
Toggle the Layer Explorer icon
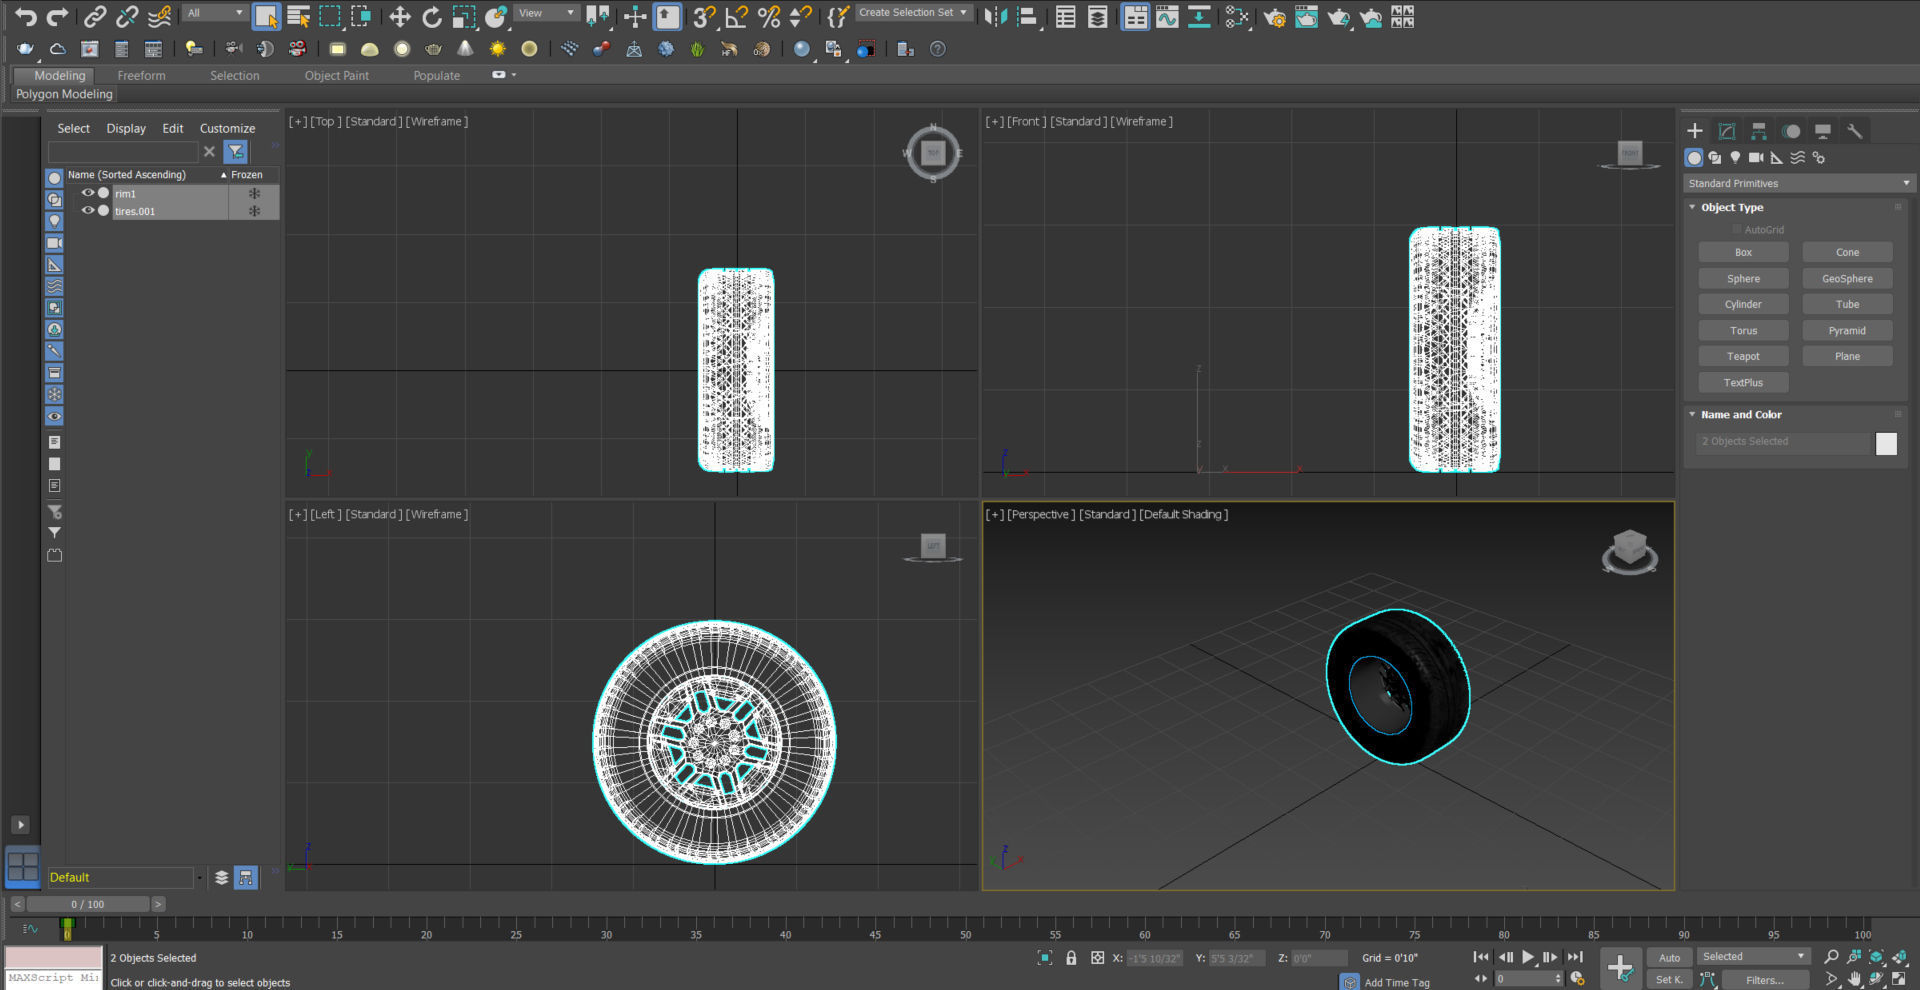tap(1098, 16)
